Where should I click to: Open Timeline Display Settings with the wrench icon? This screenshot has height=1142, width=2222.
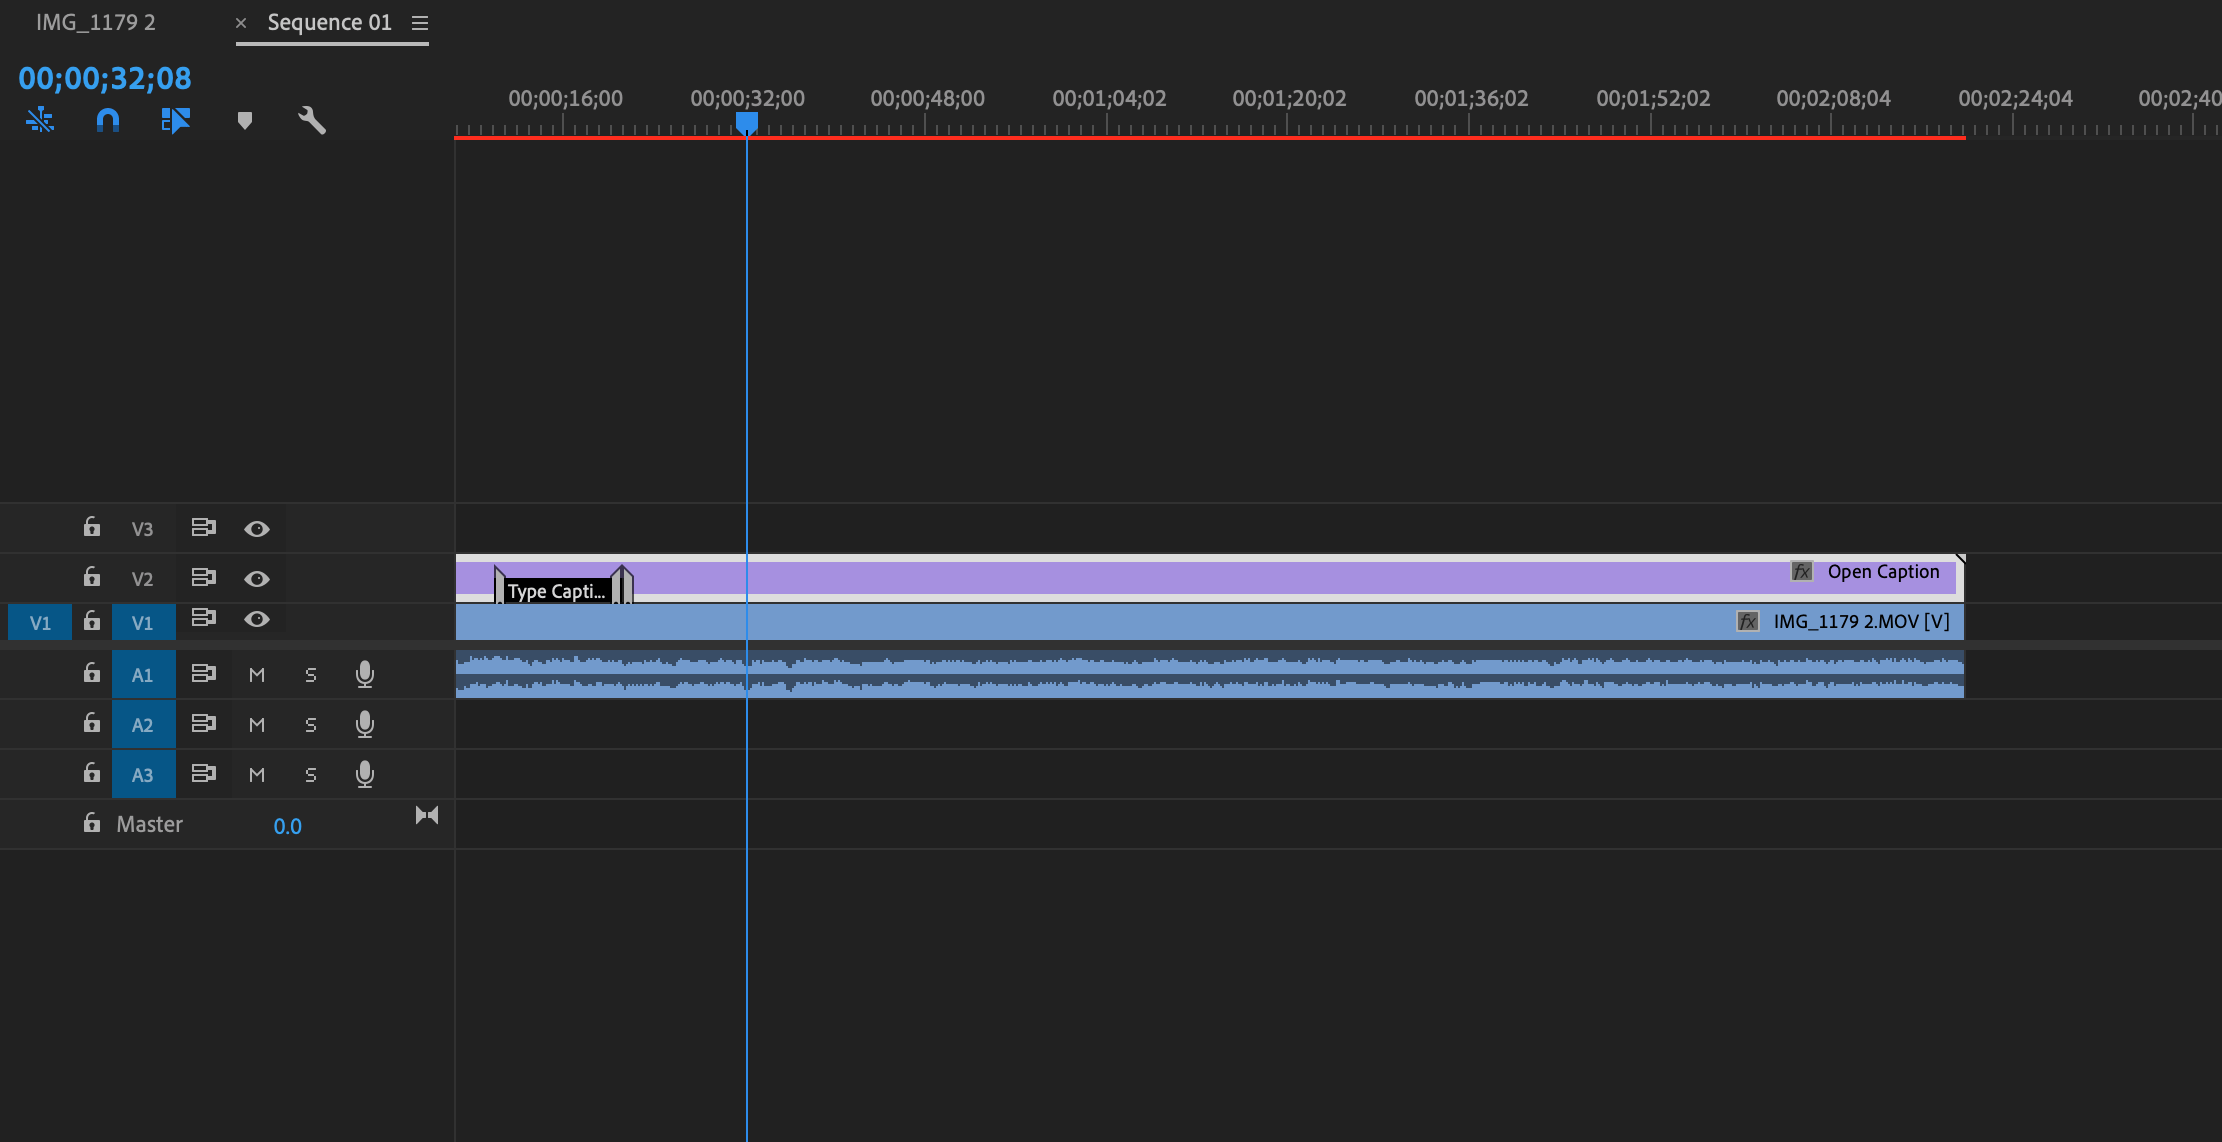point(312,120)
